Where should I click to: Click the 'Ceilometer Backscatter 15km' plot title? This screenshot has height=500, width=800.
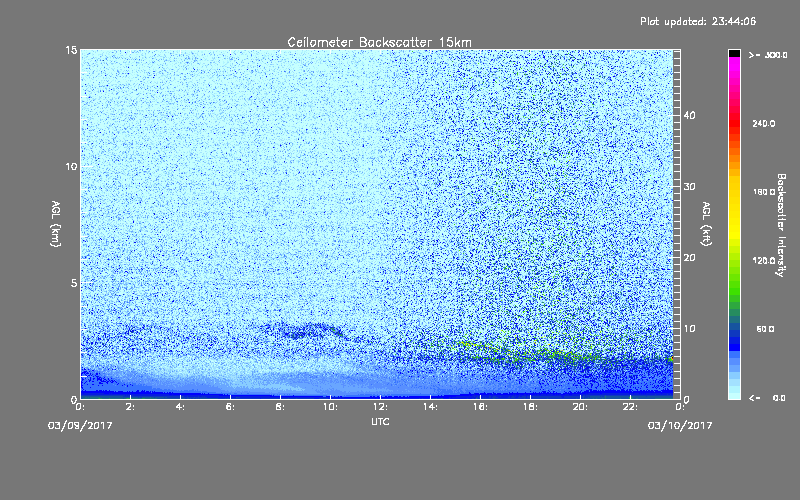coord(379,42)
